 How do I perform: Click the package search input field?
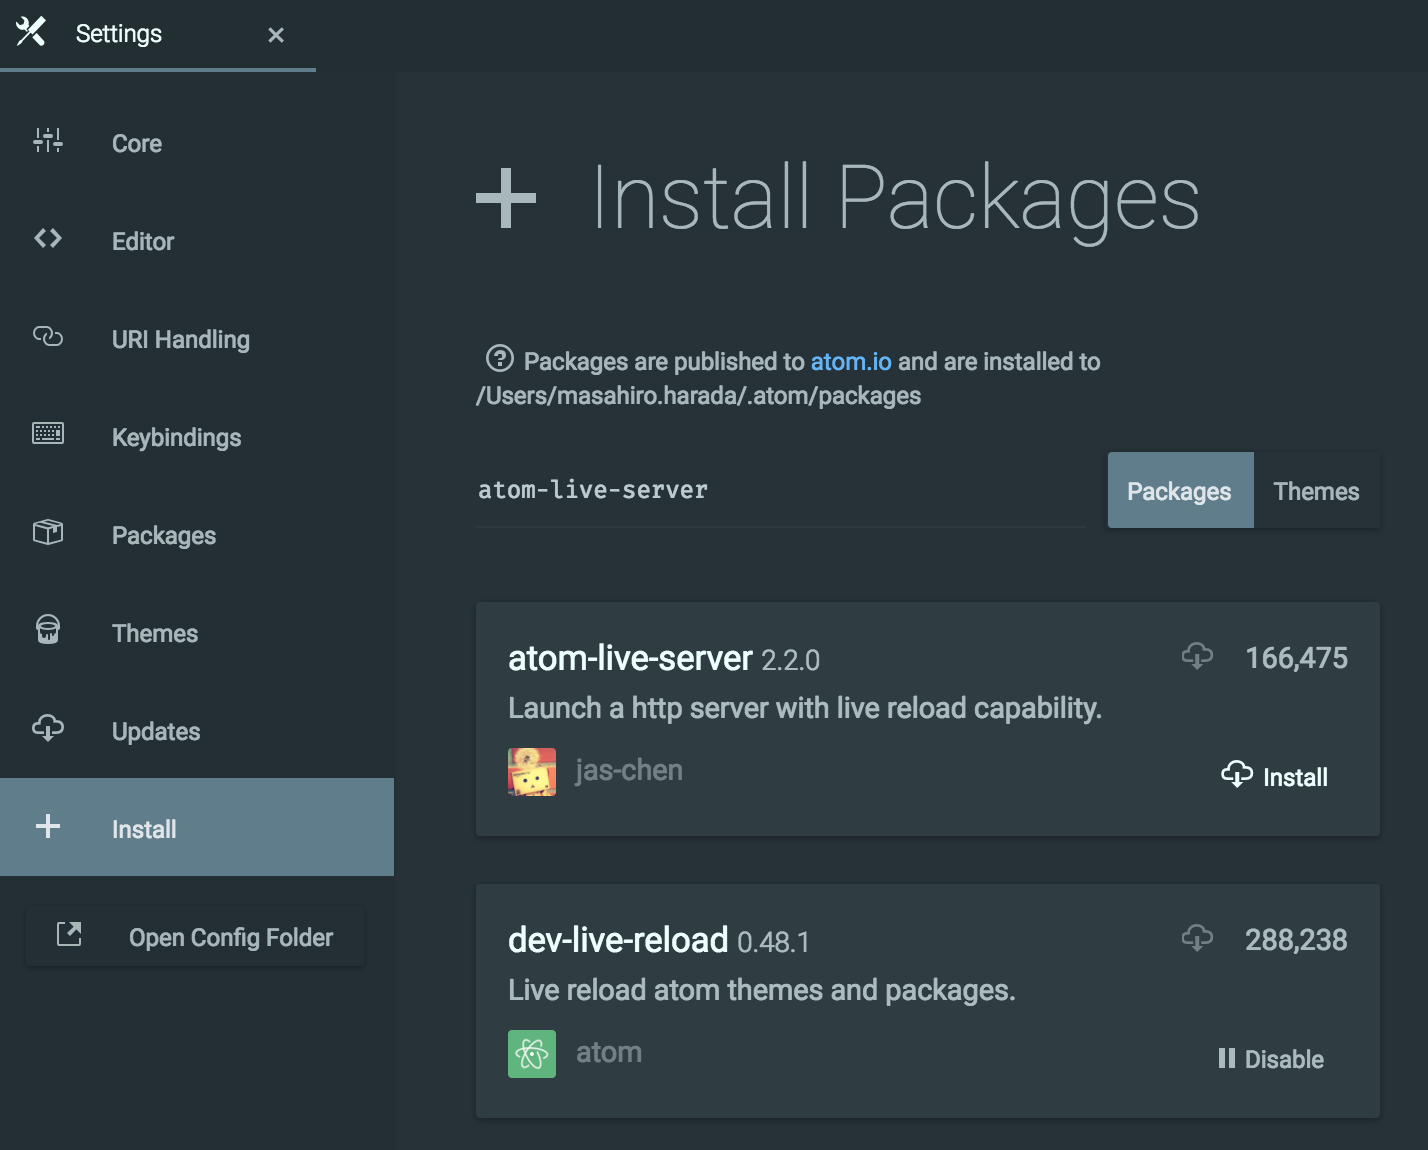tap(780, 490)
